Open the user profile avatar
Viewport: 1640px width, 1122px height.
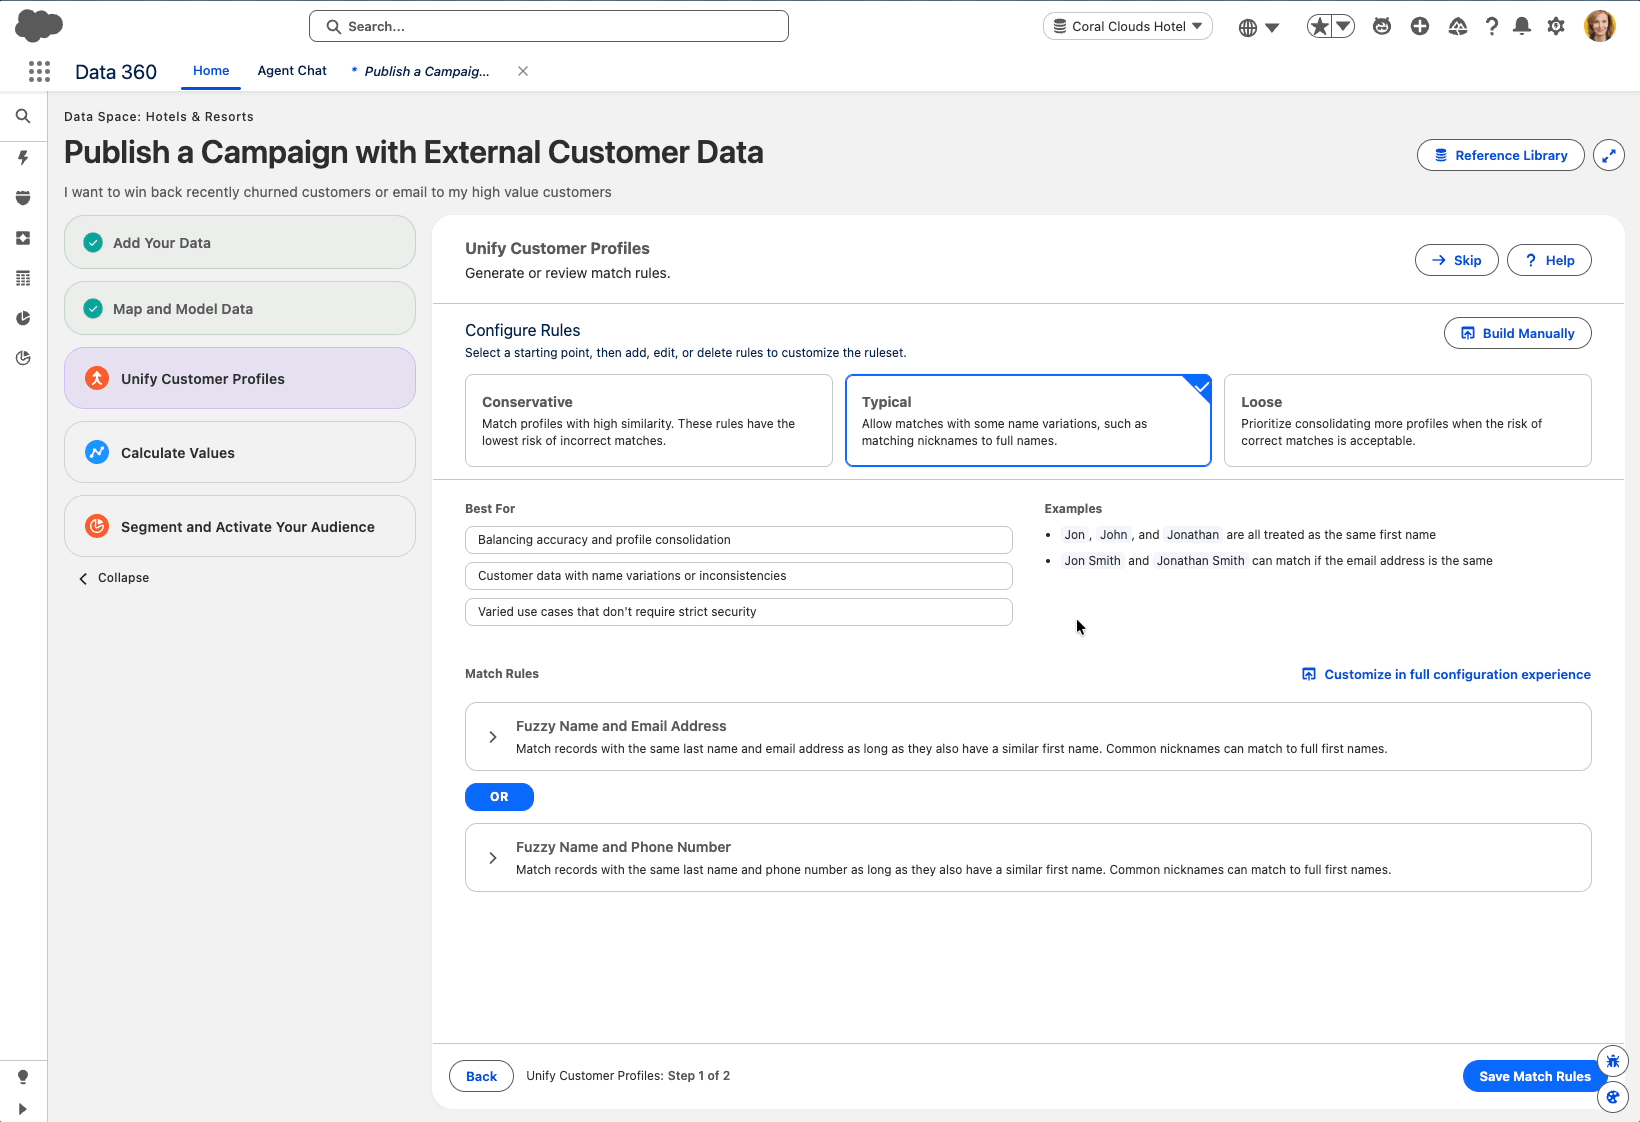1600,26
